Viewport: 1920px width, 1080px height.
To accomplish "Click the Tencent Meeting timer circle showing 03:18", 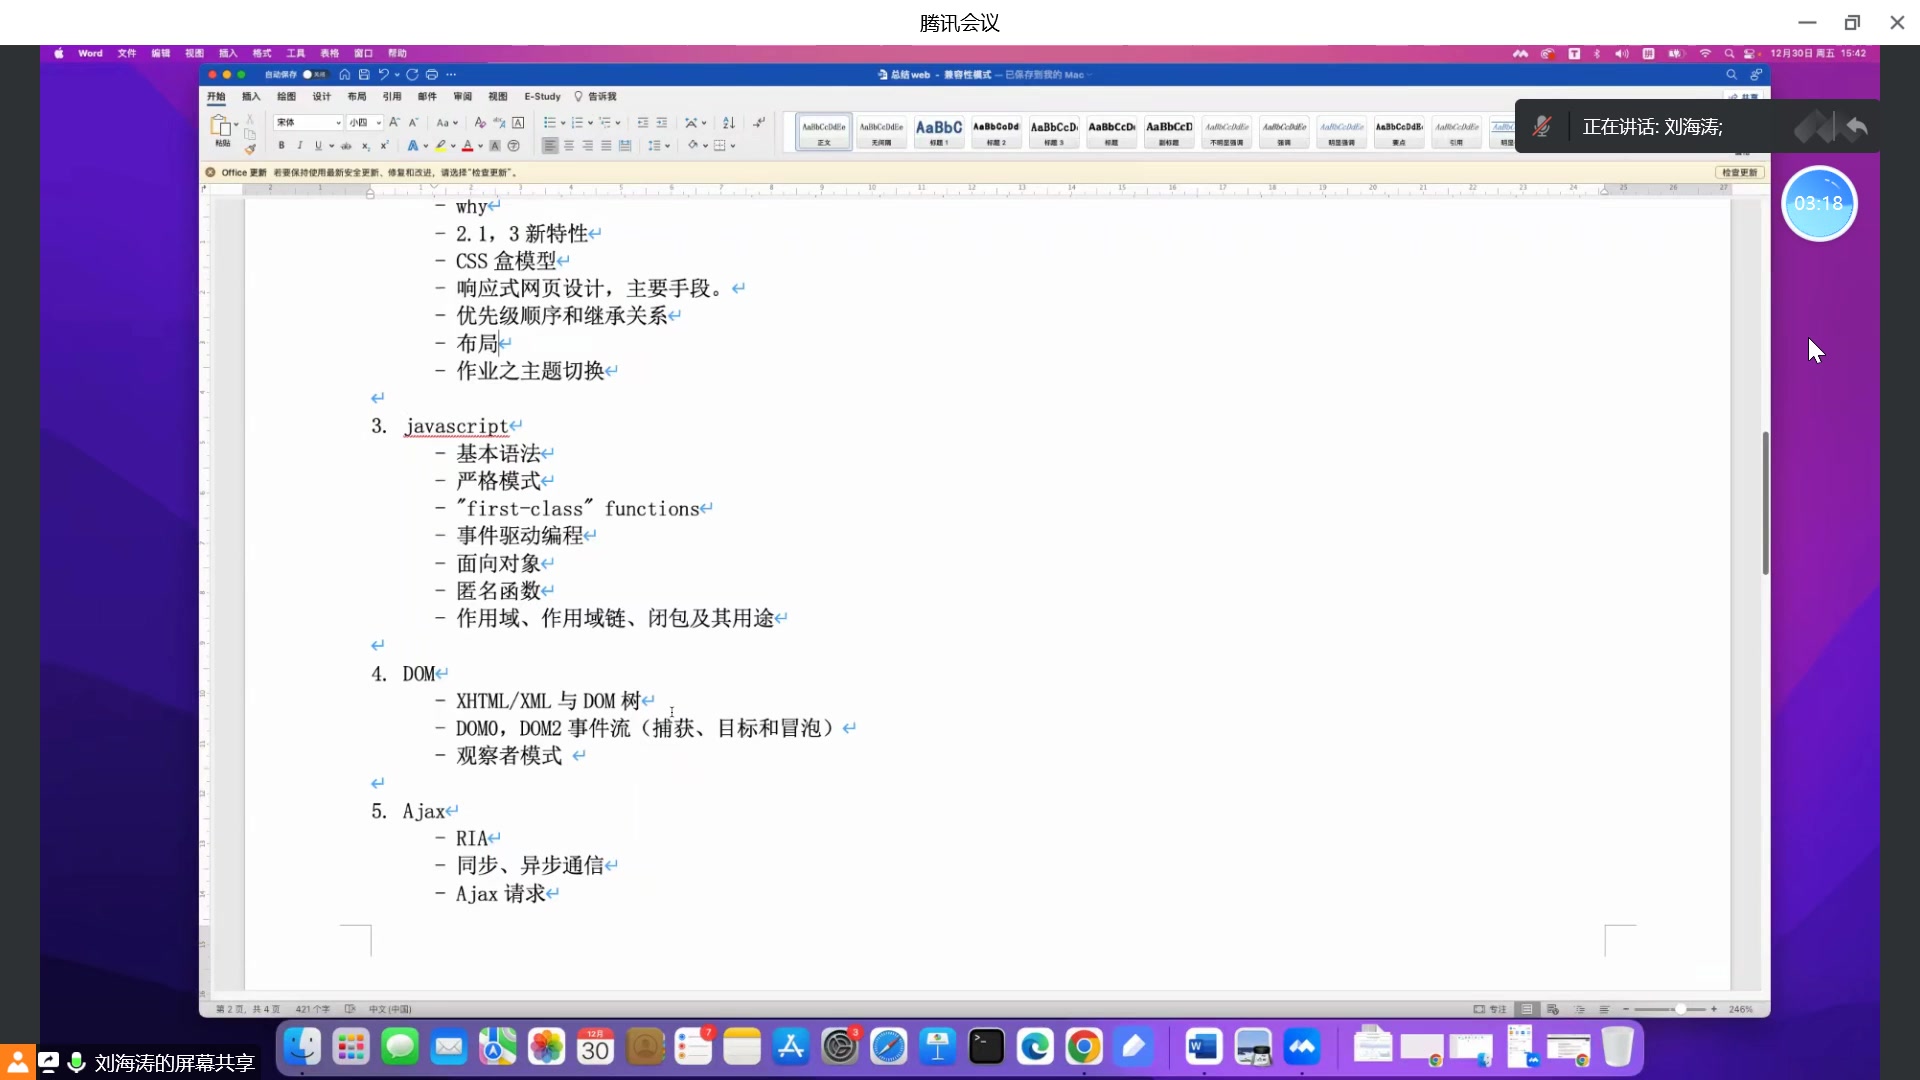I will [x=1819, y=203].
